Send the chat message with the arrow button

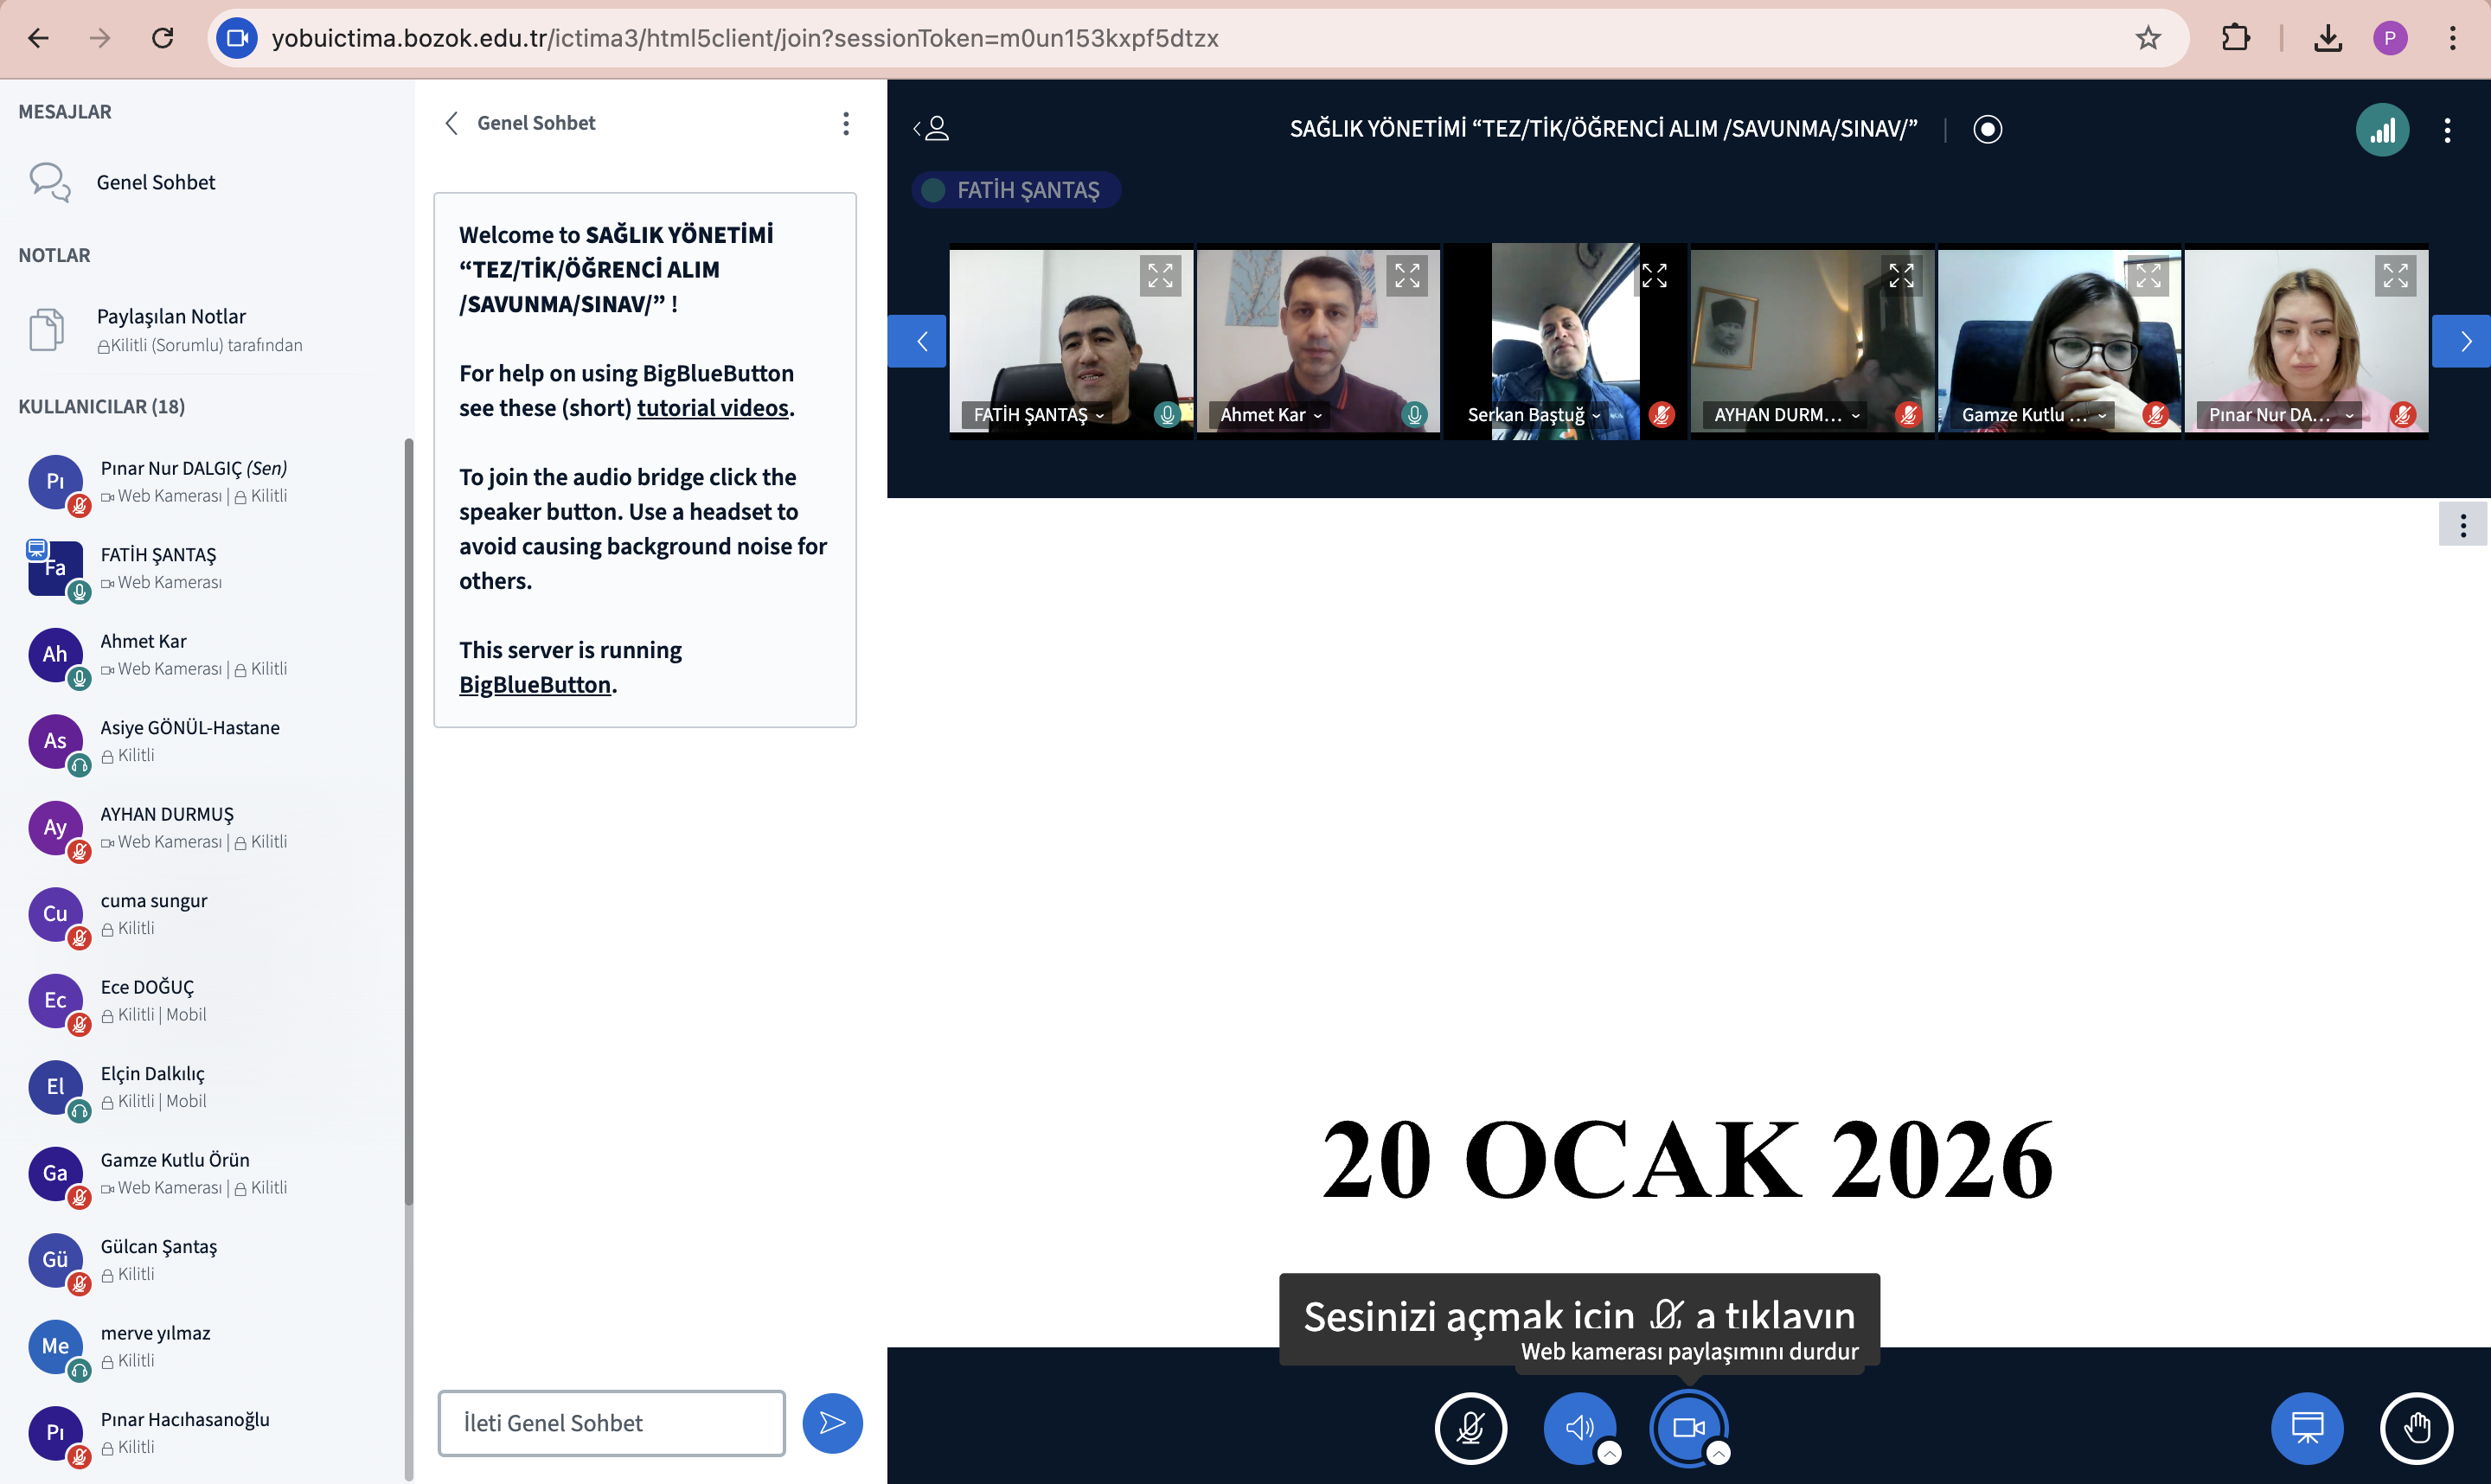pos(832,1422)
